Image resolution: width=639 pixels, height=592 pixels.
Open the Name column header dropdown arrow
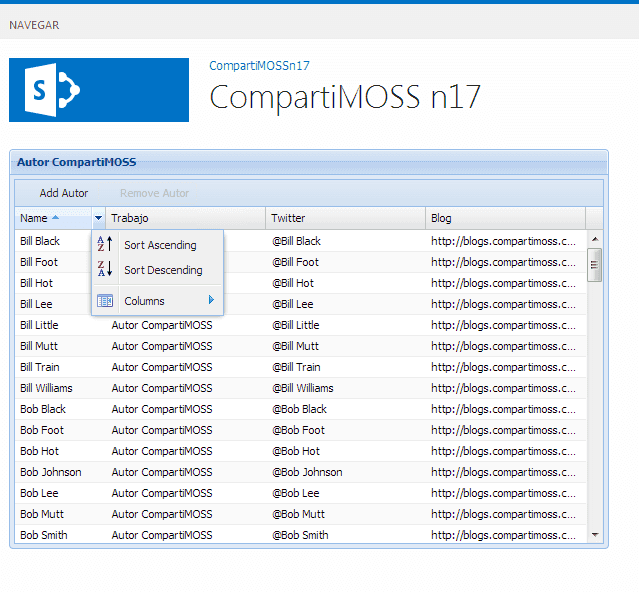pos(98,218)
